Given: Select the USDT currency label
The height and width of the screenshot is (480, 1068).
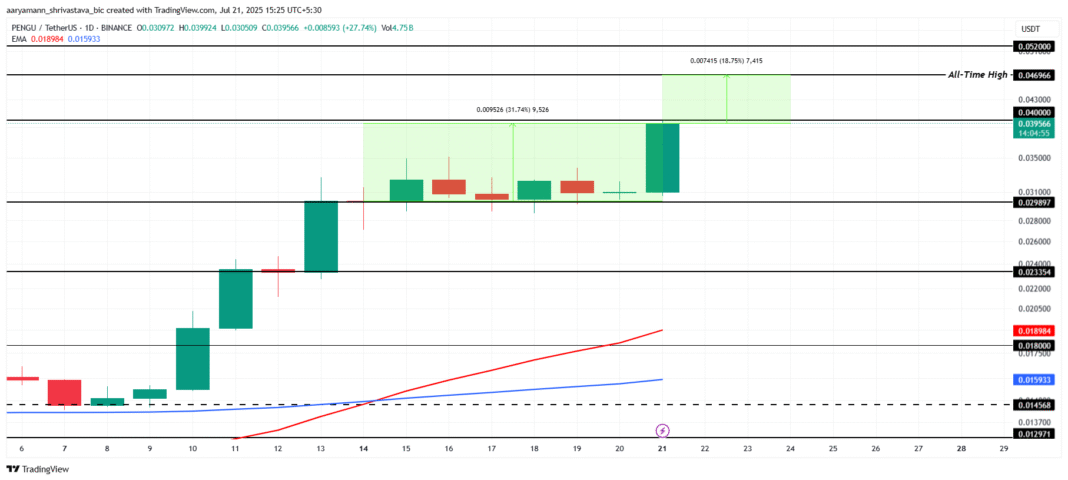Looking at the screenshot, I should click(1032, 28).
